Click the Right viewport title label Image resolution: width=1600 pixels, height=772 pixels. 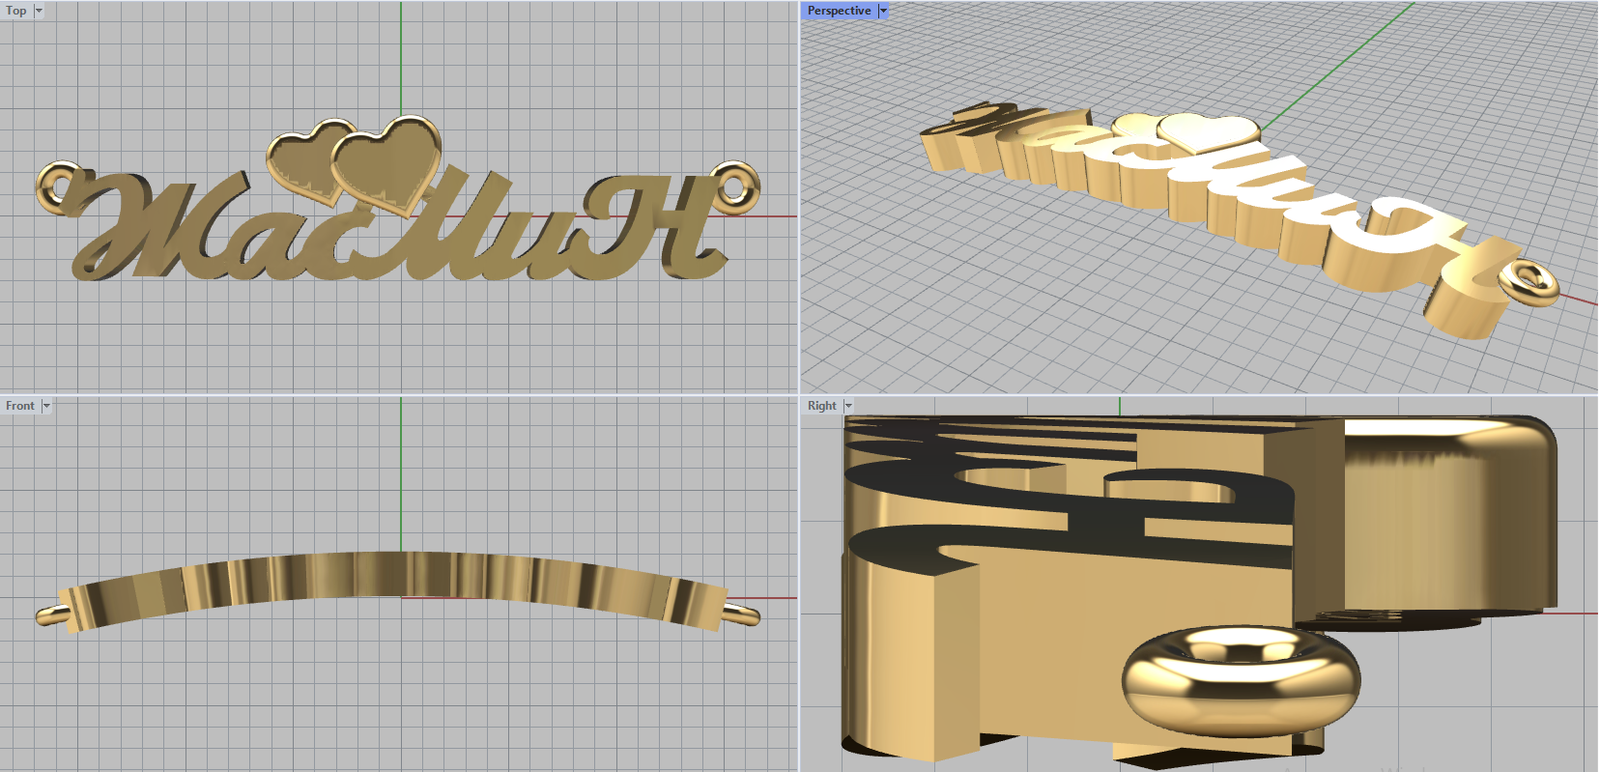(821, 406)
